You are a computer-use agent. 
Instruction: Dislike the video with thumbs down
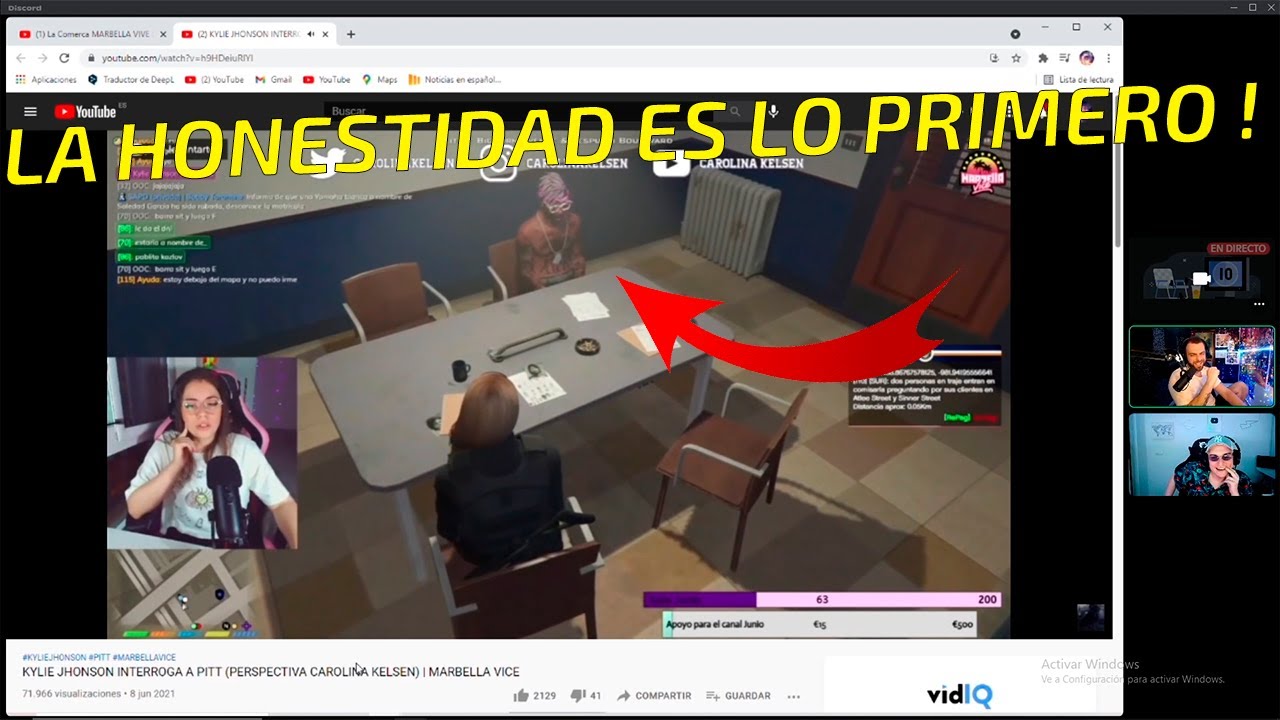point(585,695)
